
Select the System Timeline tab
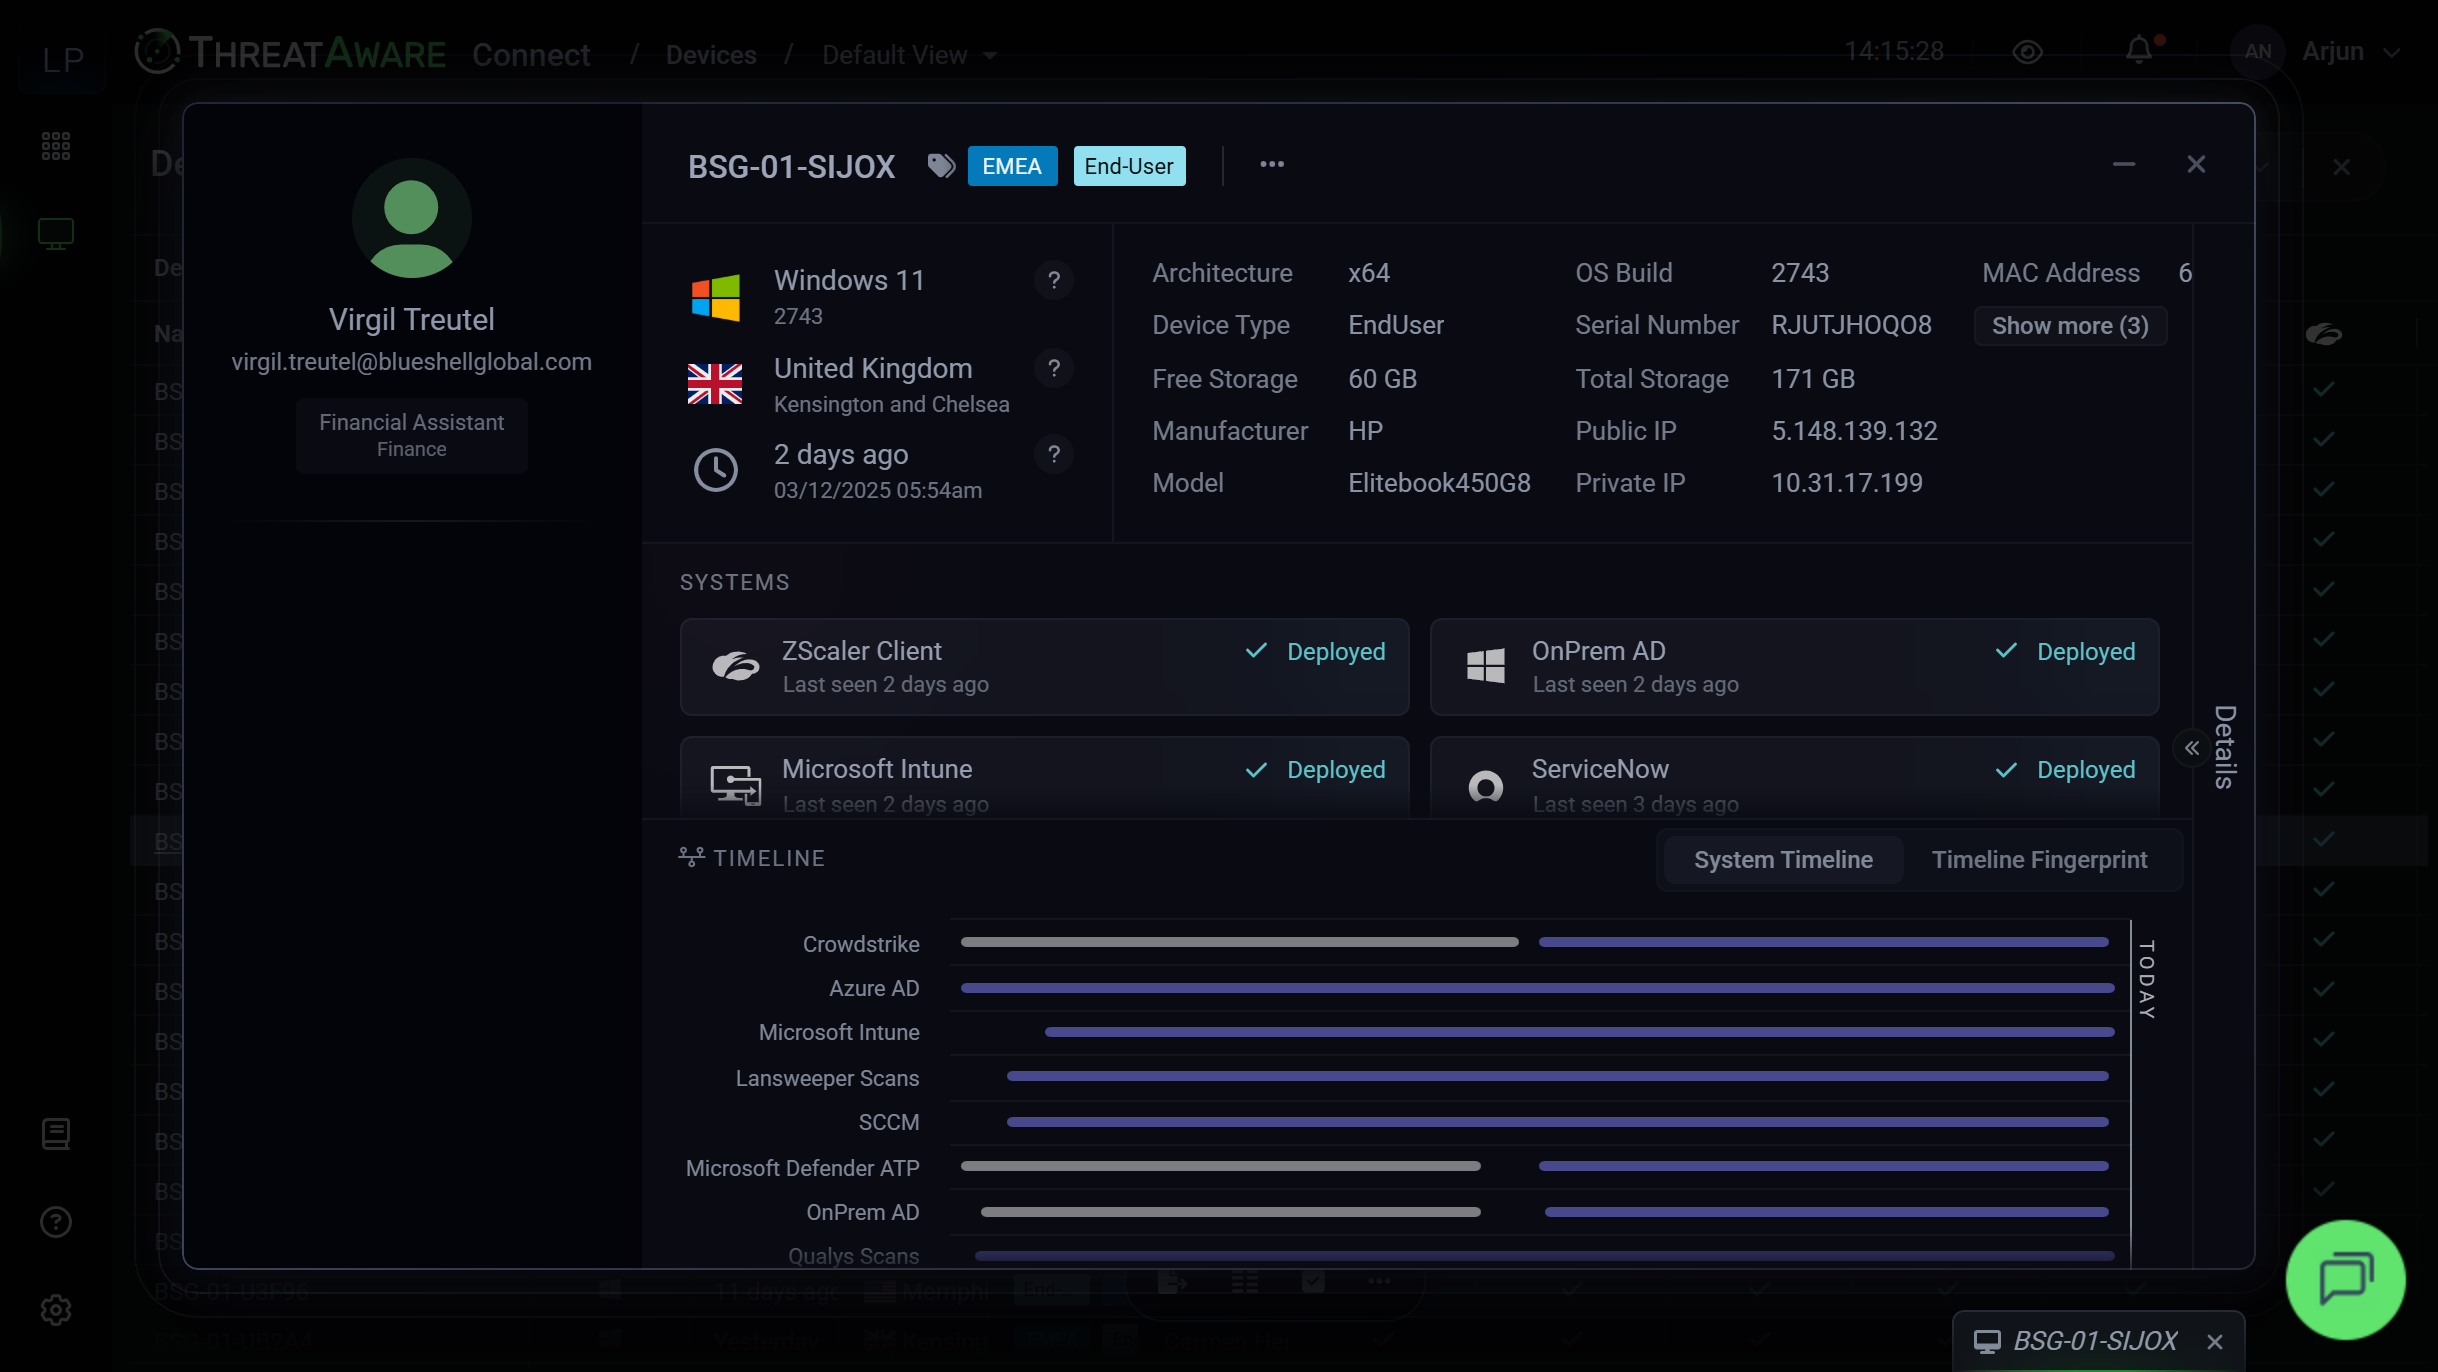[1783, 860]
